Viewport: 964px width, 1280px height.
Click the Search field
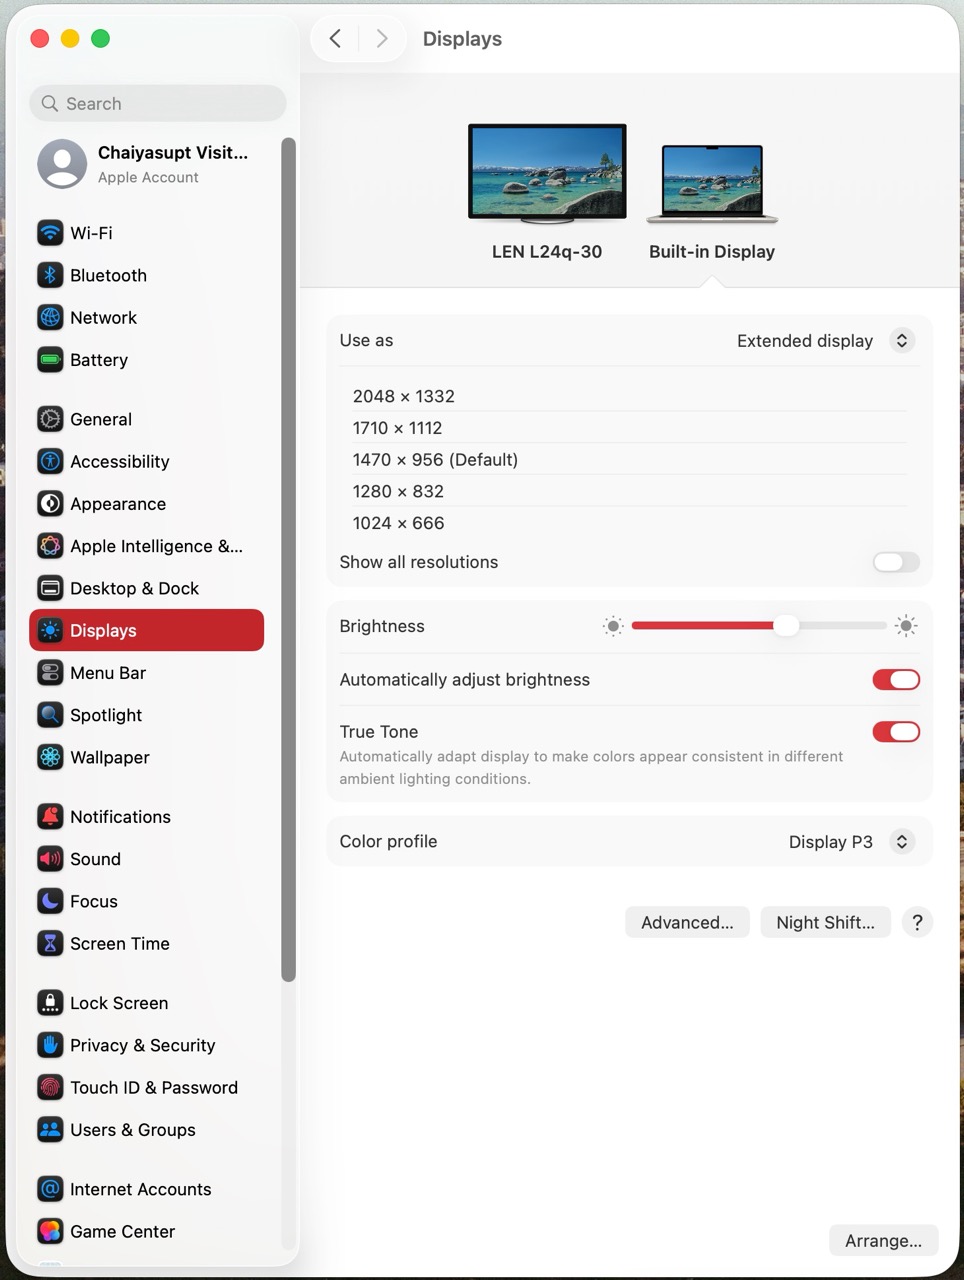[x=158, y=103]
